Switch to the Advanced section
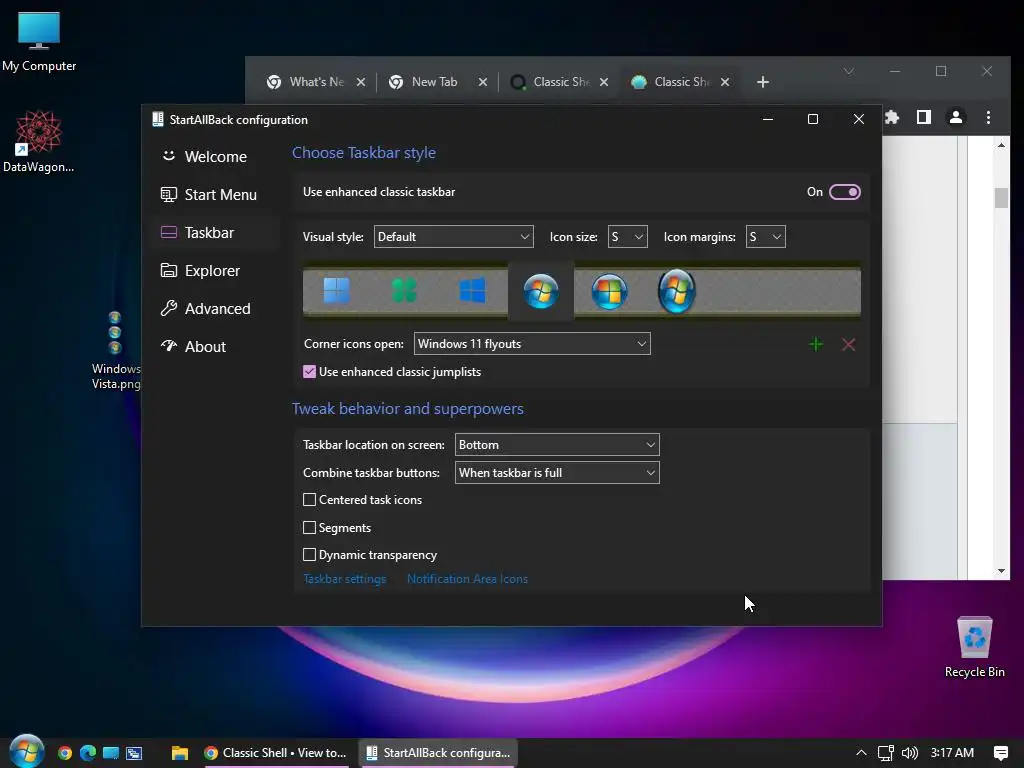The width and height of the screenshot is (1024, 768). tap(215, 308)
